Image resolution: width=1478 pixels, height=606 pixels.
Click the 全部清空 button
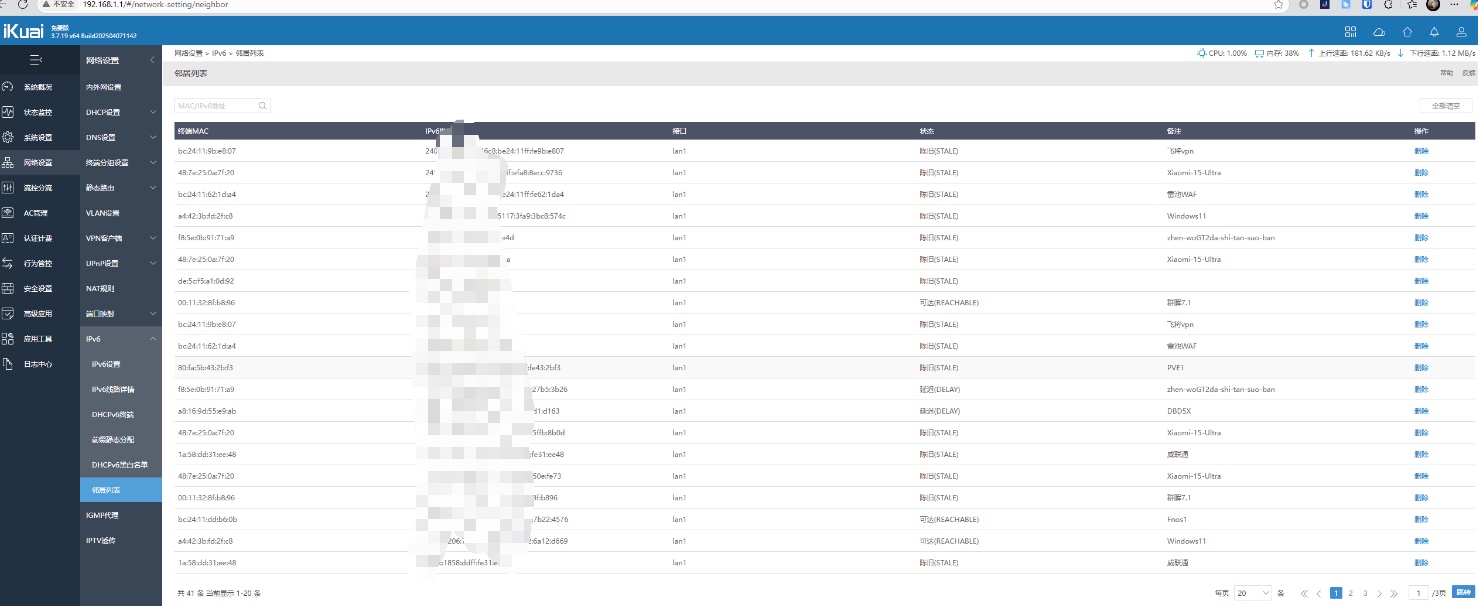click(1445, 105)
